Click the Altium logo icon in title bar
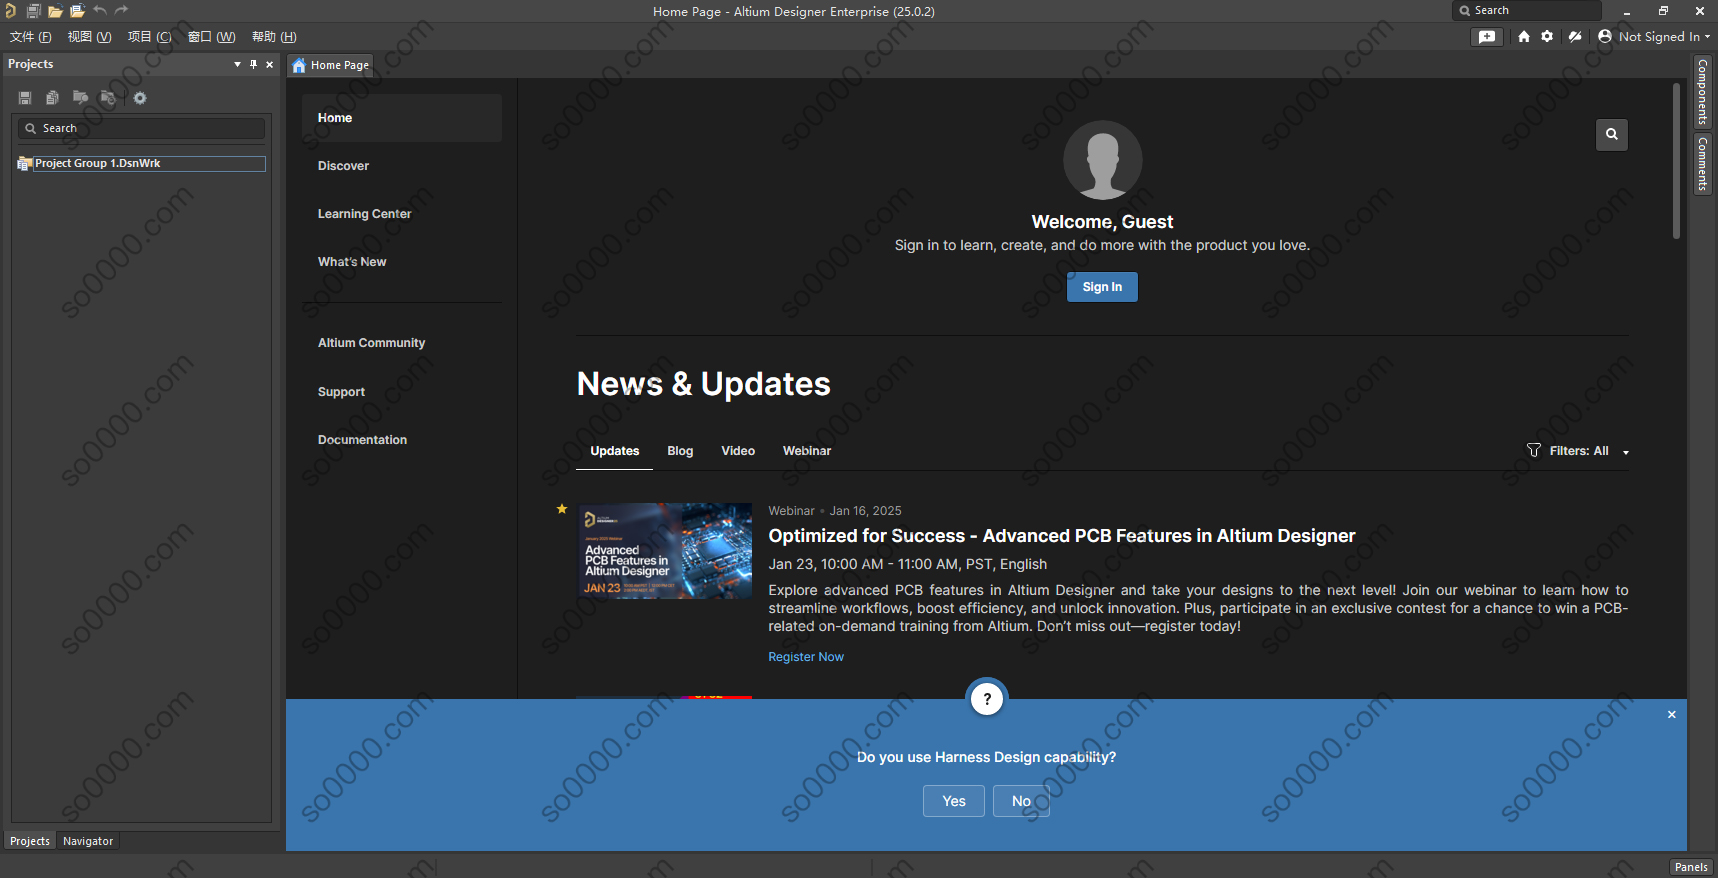 coord(10,11)
